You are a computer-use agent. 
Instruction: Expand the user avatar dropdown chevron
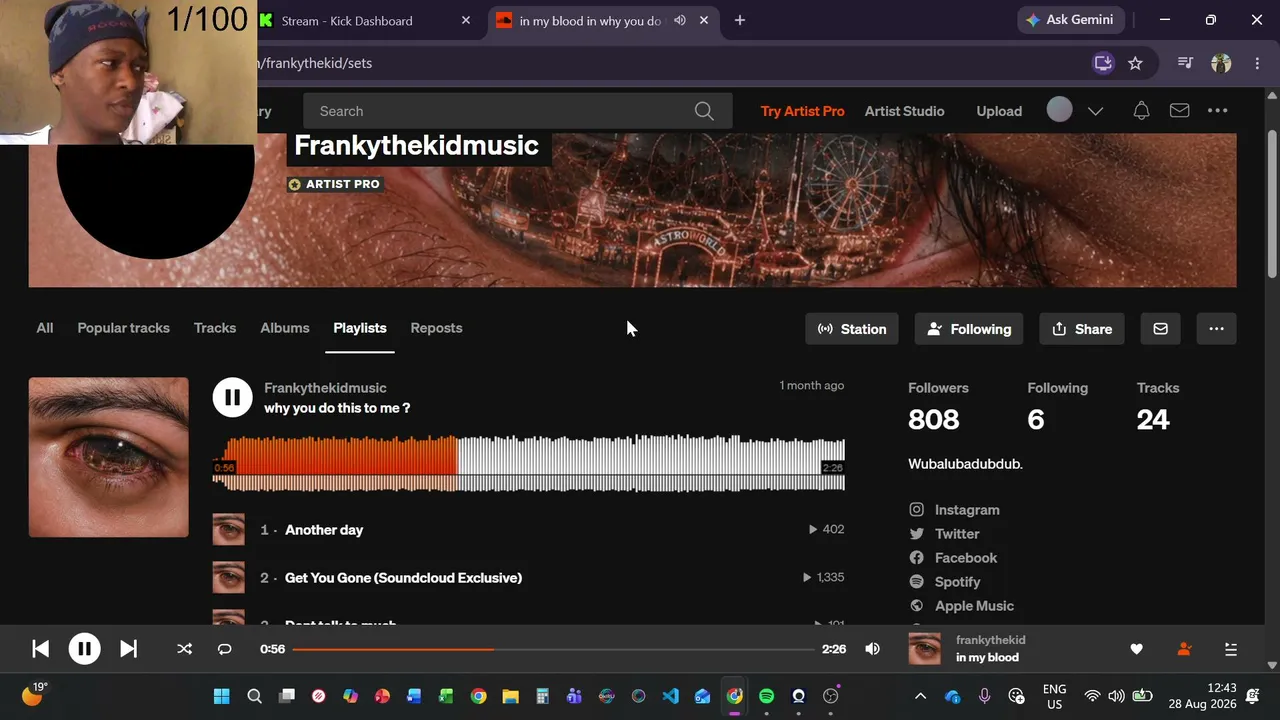(x=1095, y=111)
